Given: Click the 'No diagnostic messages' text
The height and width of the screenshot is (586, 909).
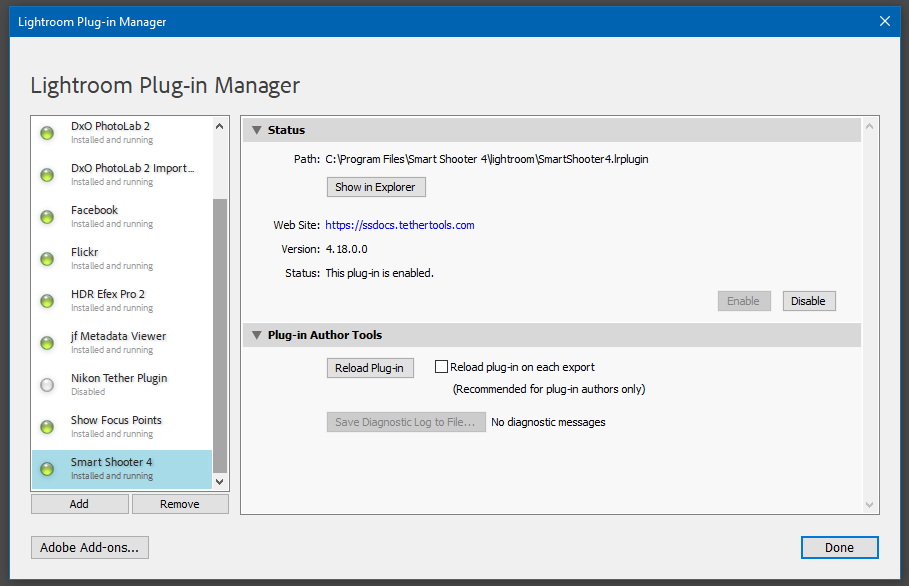Looking at the screenshot, I should (548, 422).
